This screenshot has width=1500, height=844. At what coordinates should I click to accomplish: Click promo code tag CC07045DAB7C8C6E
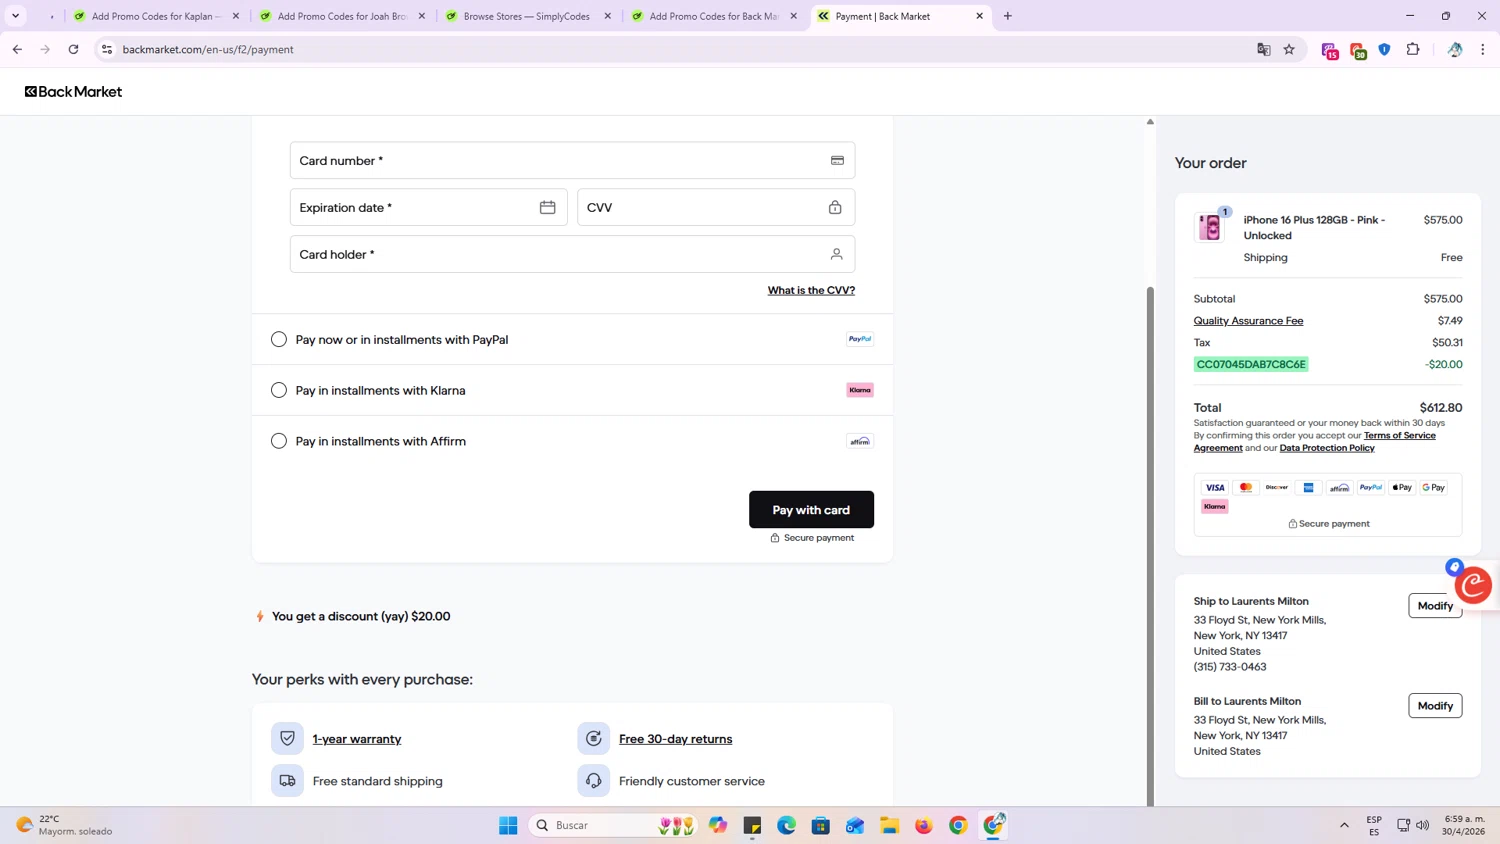[x=1251, y=364]
